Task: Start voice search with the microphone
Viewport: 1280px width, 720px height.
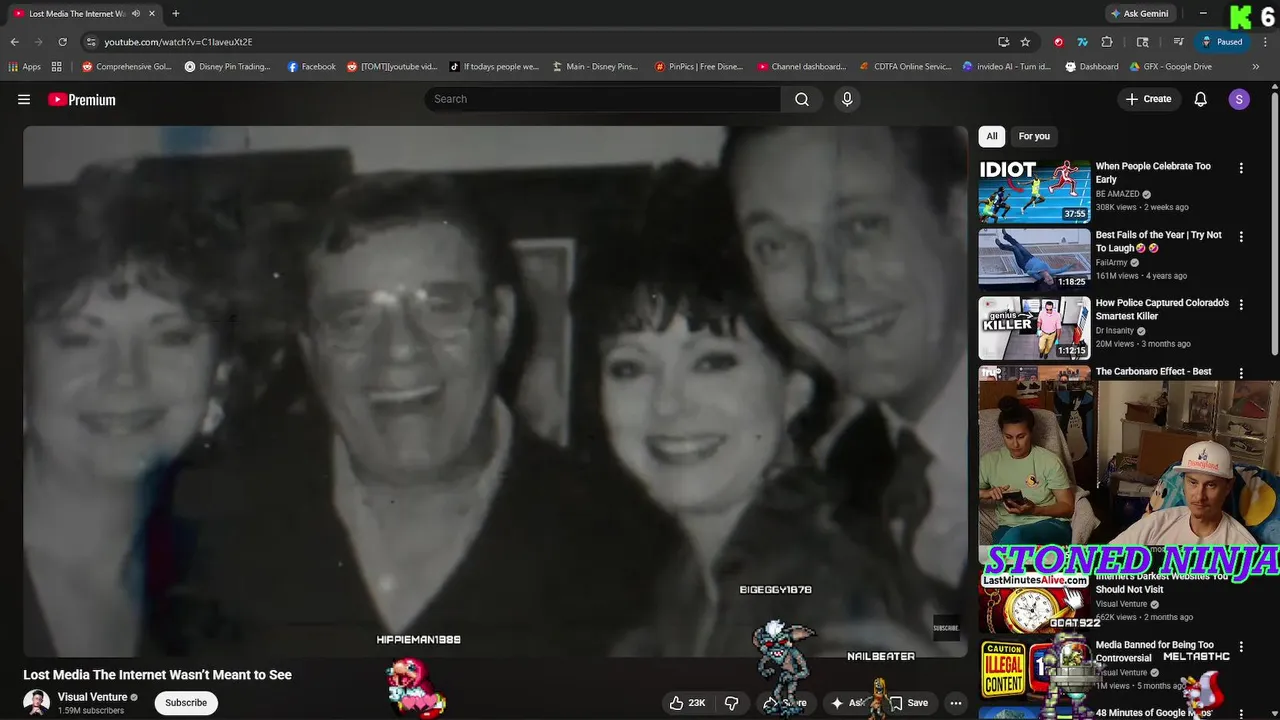Action: (847, 99)
